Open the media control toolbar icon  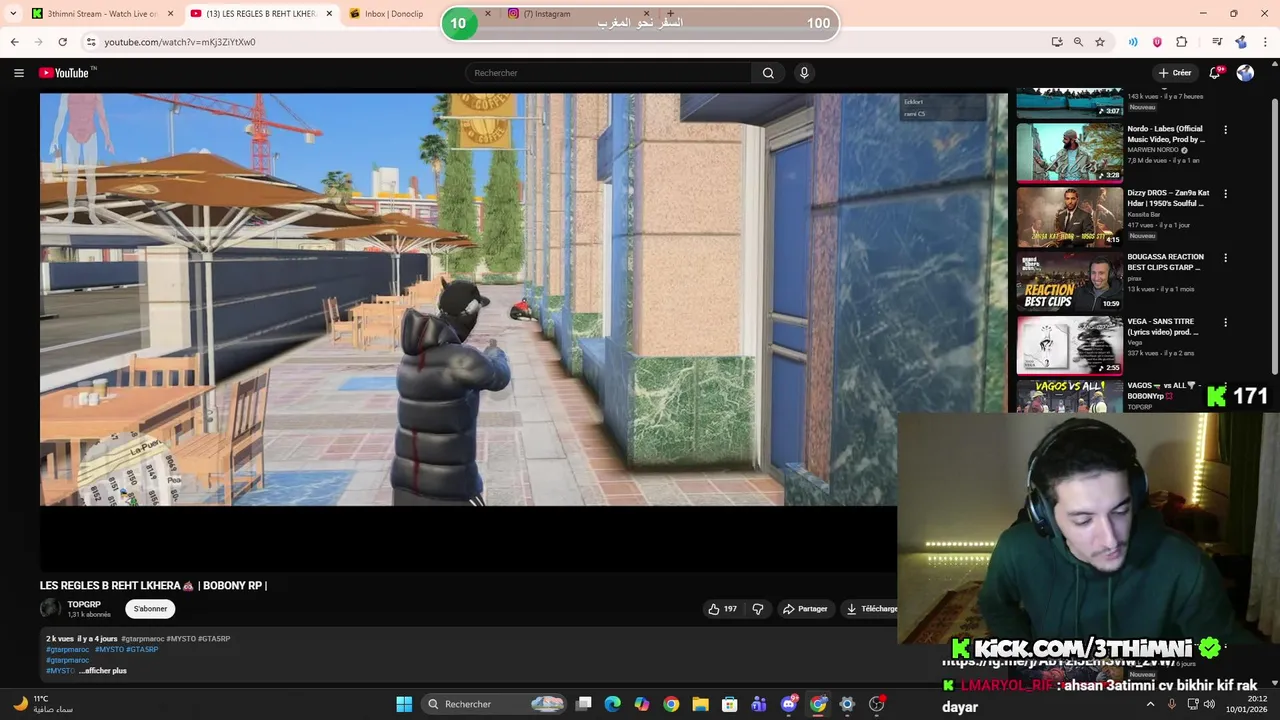click(1217, 42)
